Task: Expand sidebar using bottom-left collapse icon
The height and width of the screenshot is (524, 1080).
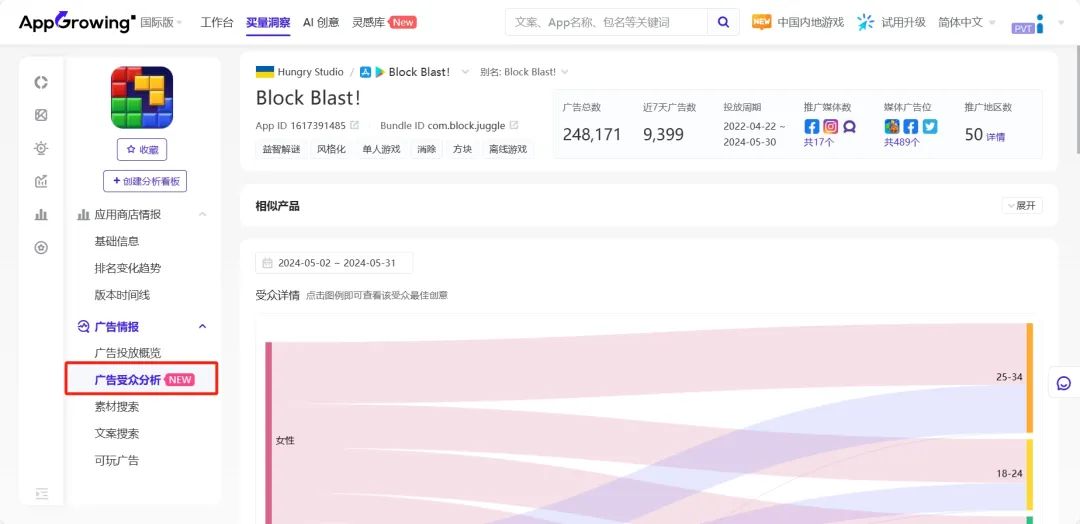Action: pyautogui.click(x=41, y=493)
